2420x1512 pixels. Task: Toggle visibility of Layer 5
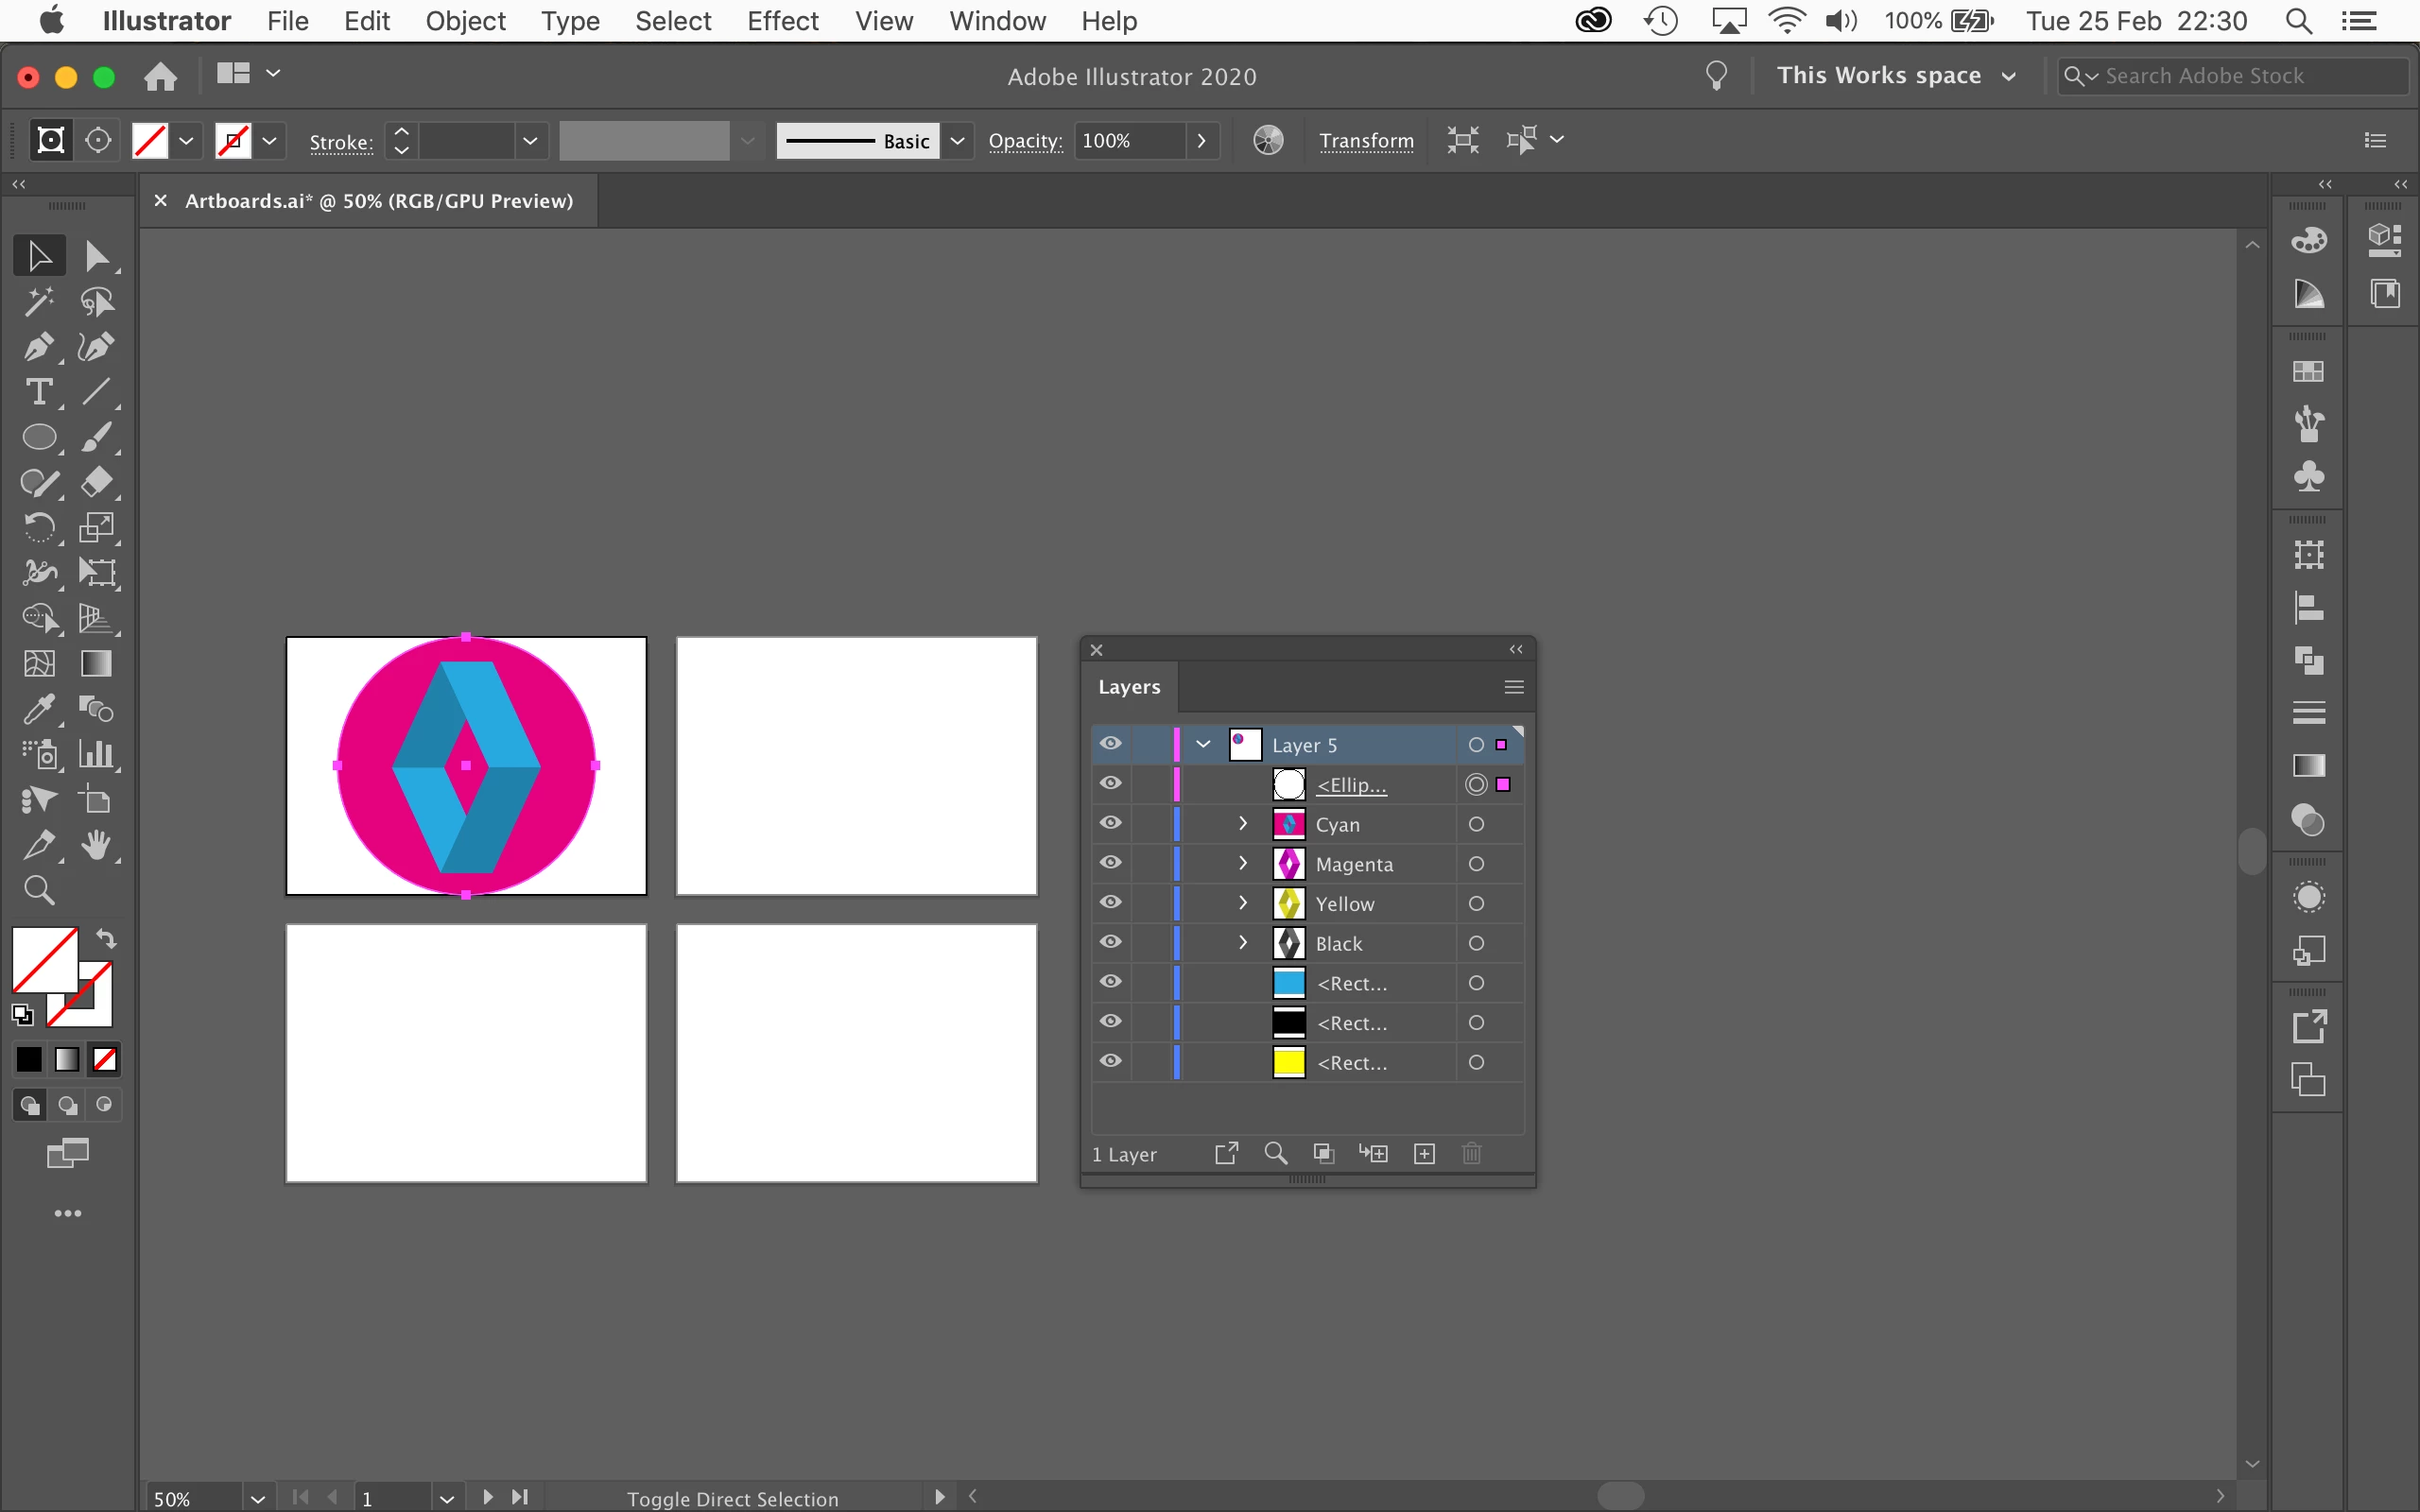1110,744
